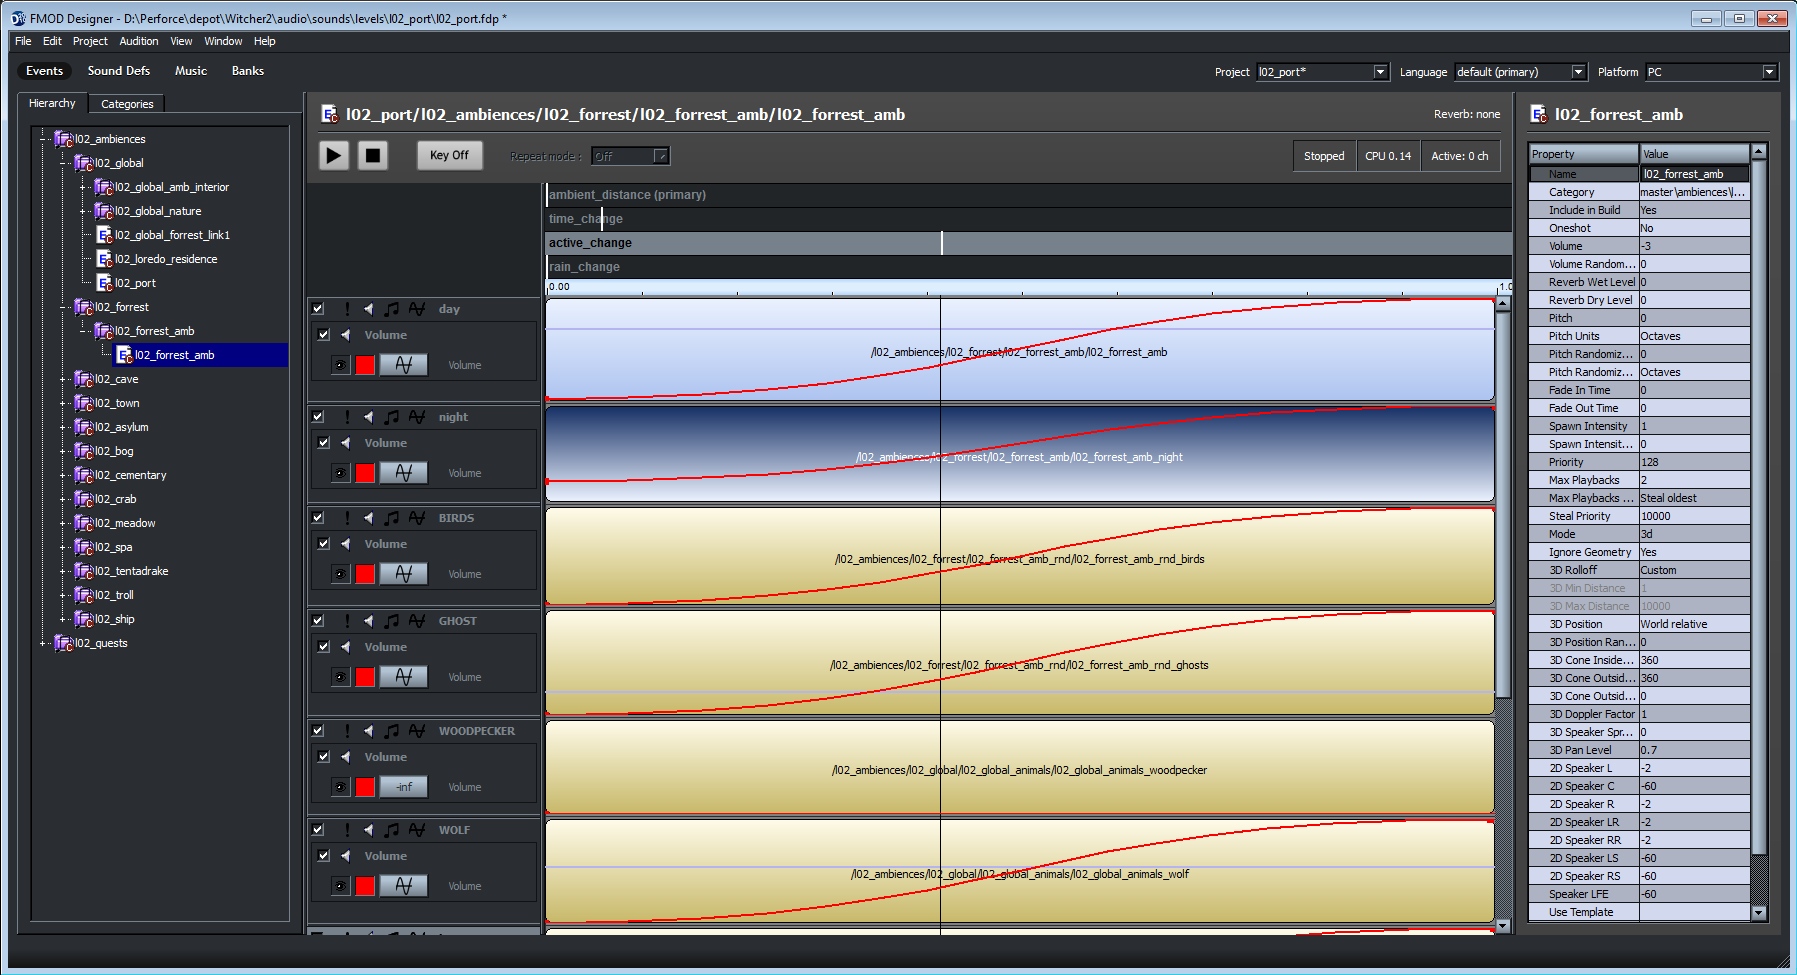Click the event icon beside the editor path title
This screenshot has height=975, width=1797.
pos(329,114)
